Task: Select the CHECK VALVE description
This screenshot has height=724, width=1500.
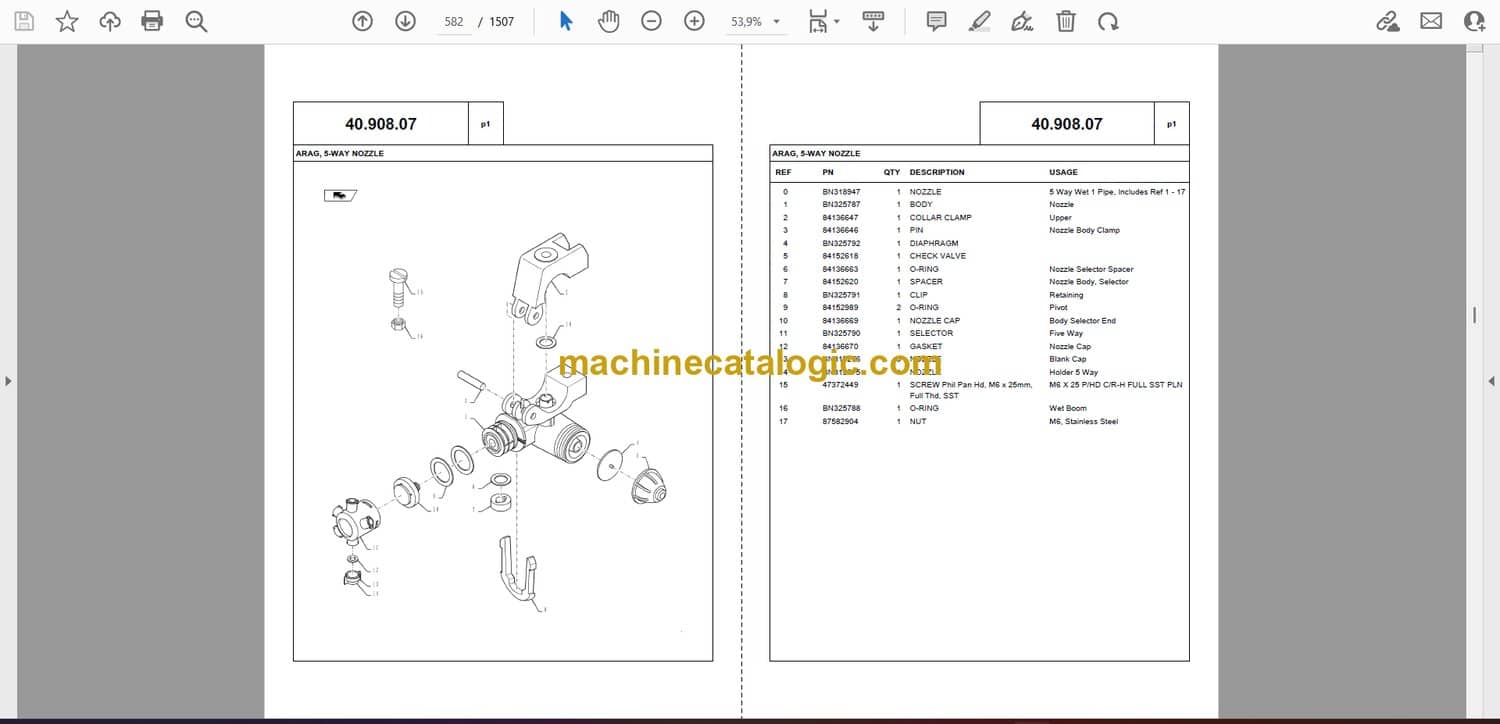Action: pyautogui.click(x=938, y=256)
